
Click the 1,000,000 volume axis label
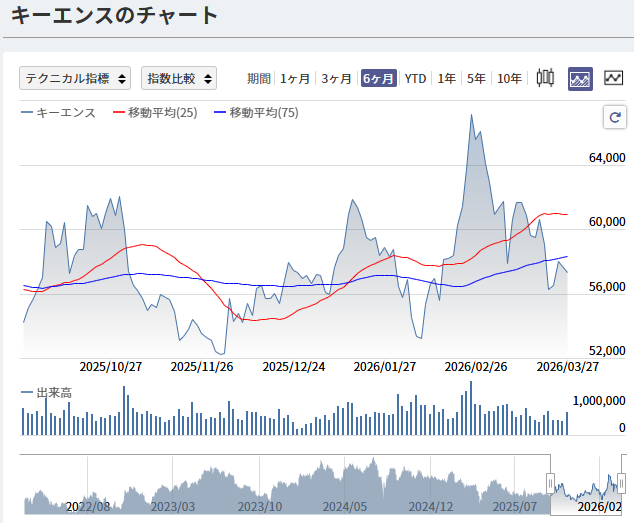[599, 400]
